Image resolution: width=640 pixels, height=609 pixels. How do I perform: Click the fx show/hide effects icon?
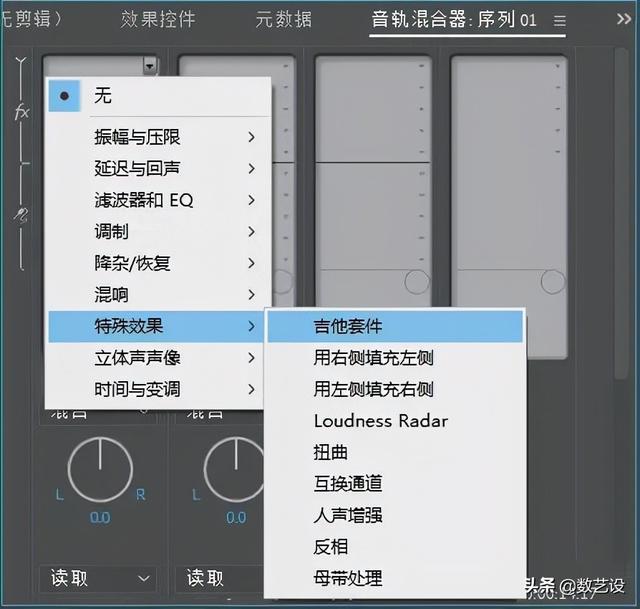21,113
